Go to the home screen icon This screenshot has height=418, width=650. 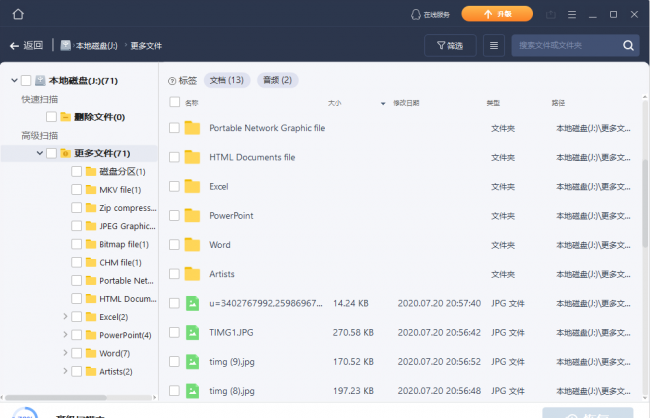pos(18,14)
